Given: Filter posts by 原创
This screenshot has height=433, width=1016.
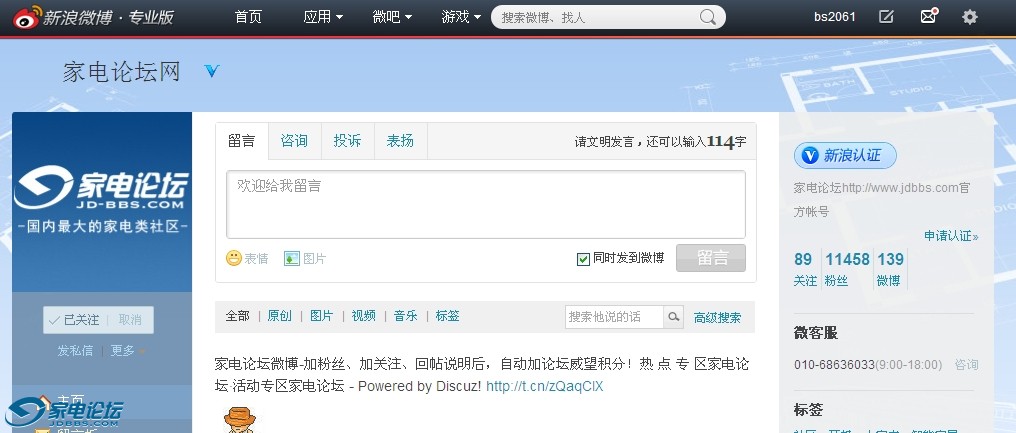Looking at the screenshot, I should click(x=279, y=316).
